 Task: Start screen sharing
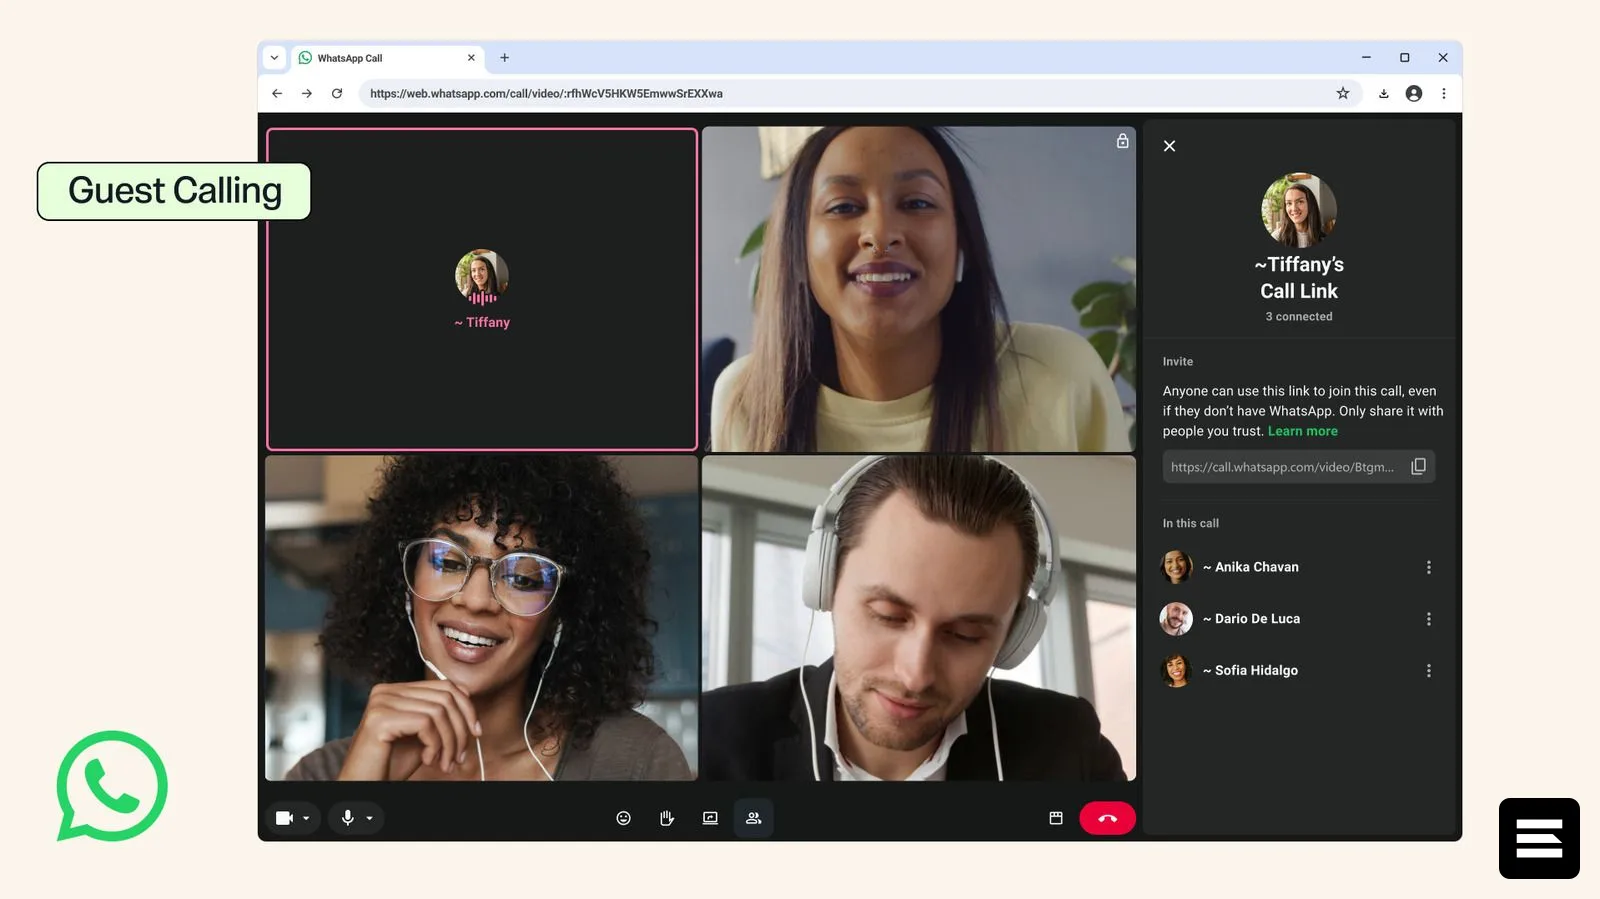710,818
